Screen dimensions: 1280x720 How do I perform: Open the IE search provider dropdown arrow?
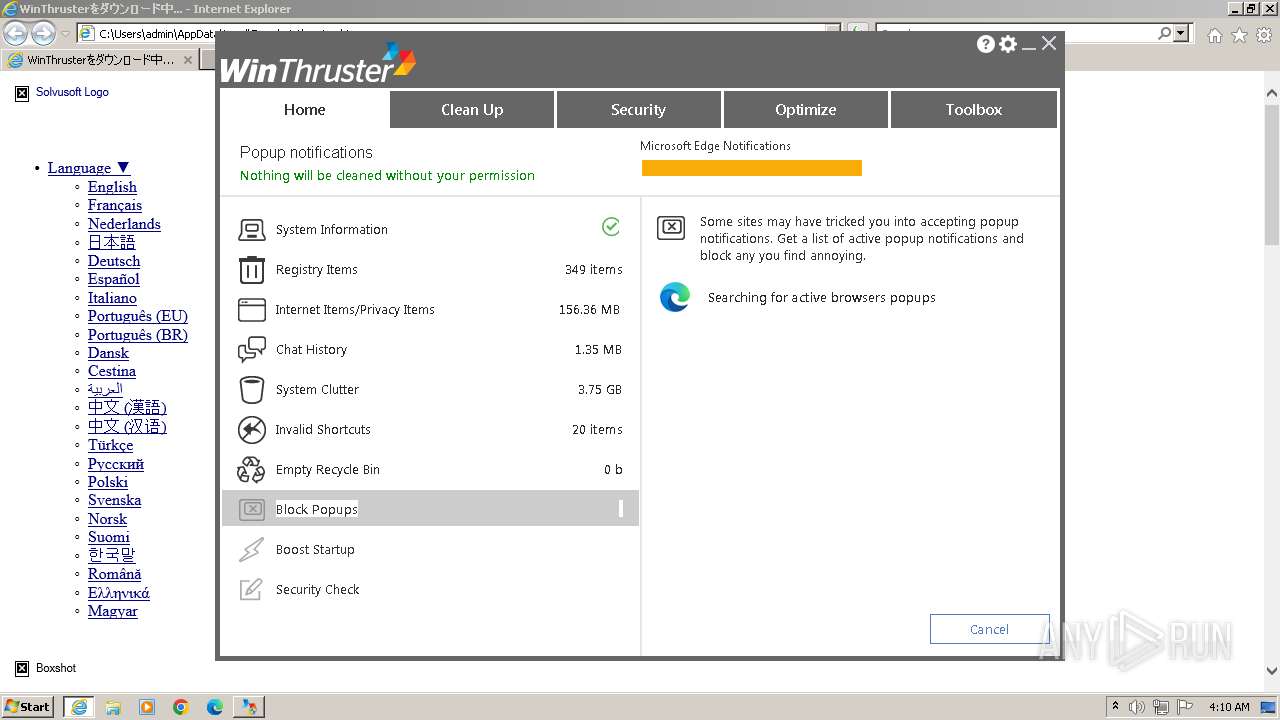click(1182, 34)
